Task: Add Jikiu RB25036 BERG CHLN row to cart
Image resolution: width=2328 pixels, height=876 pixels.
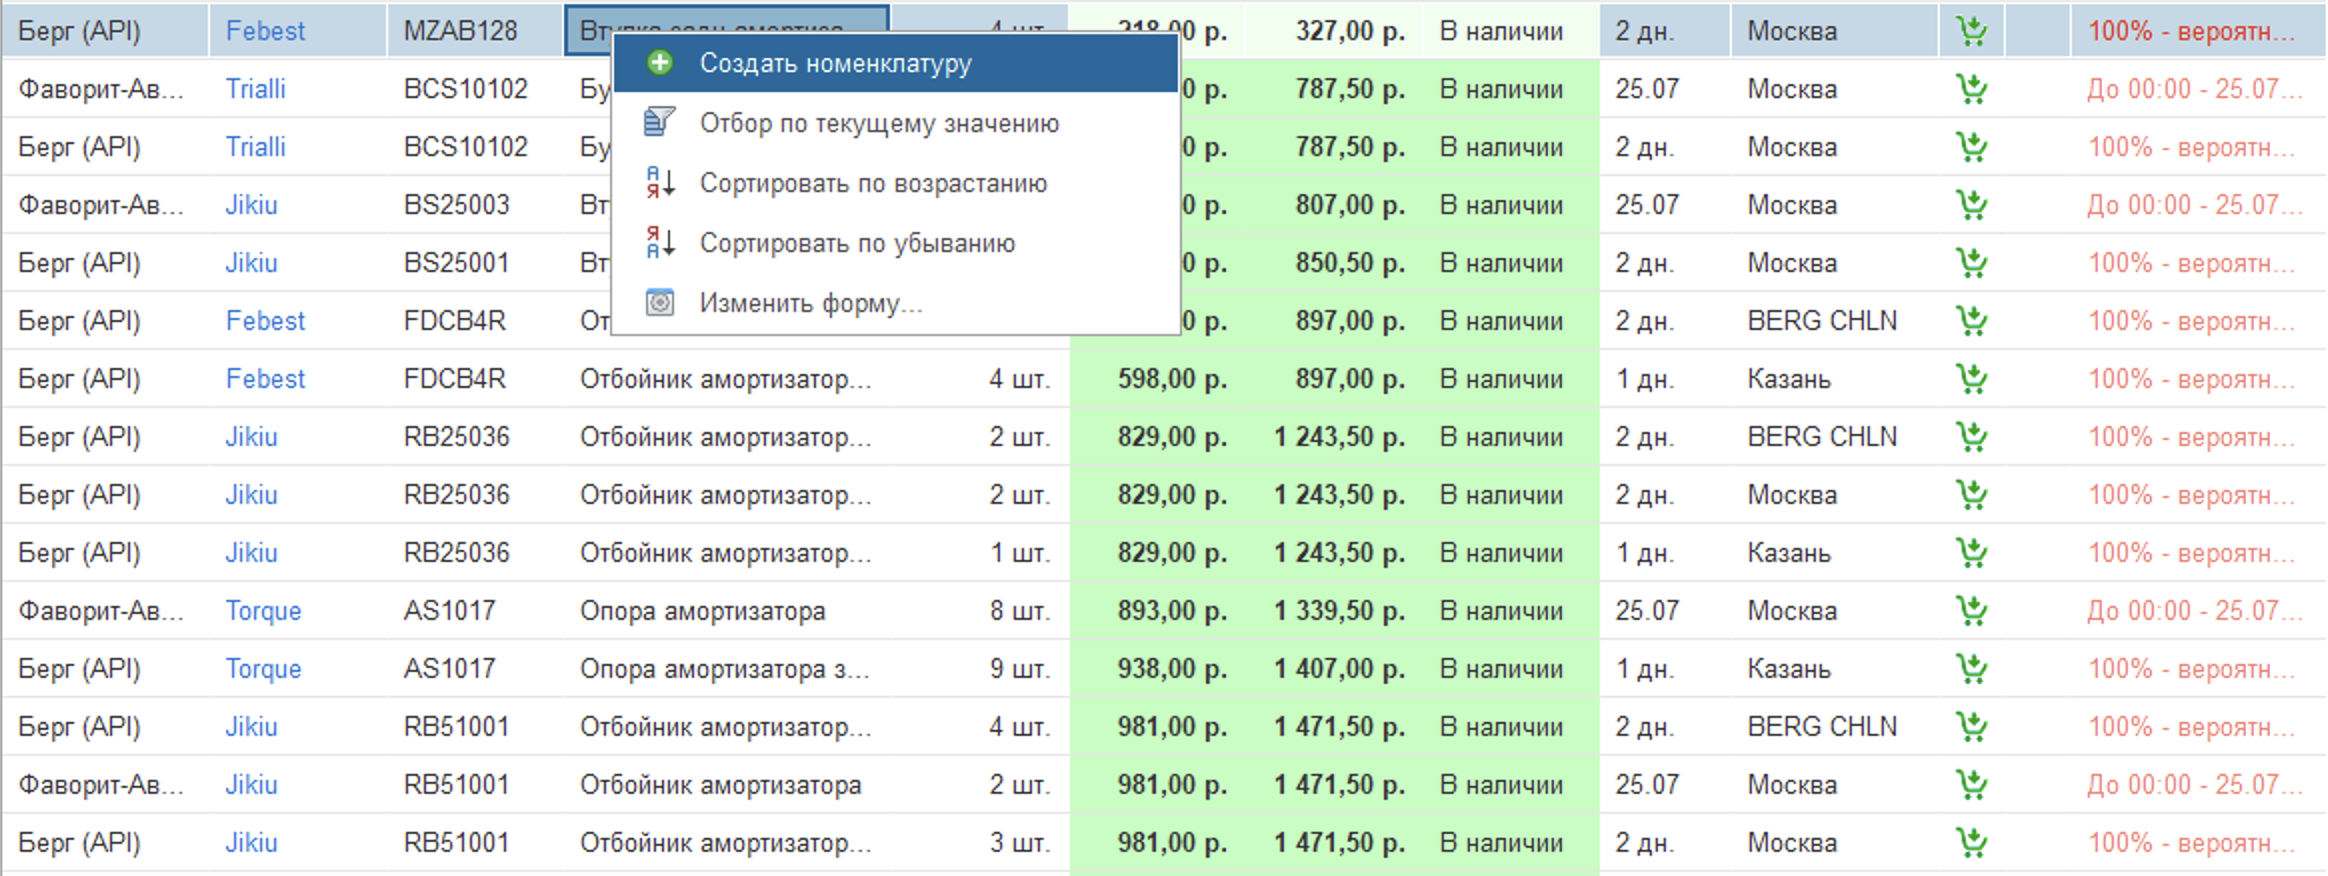Action: pyautogui.click(x=1971, y=437)
